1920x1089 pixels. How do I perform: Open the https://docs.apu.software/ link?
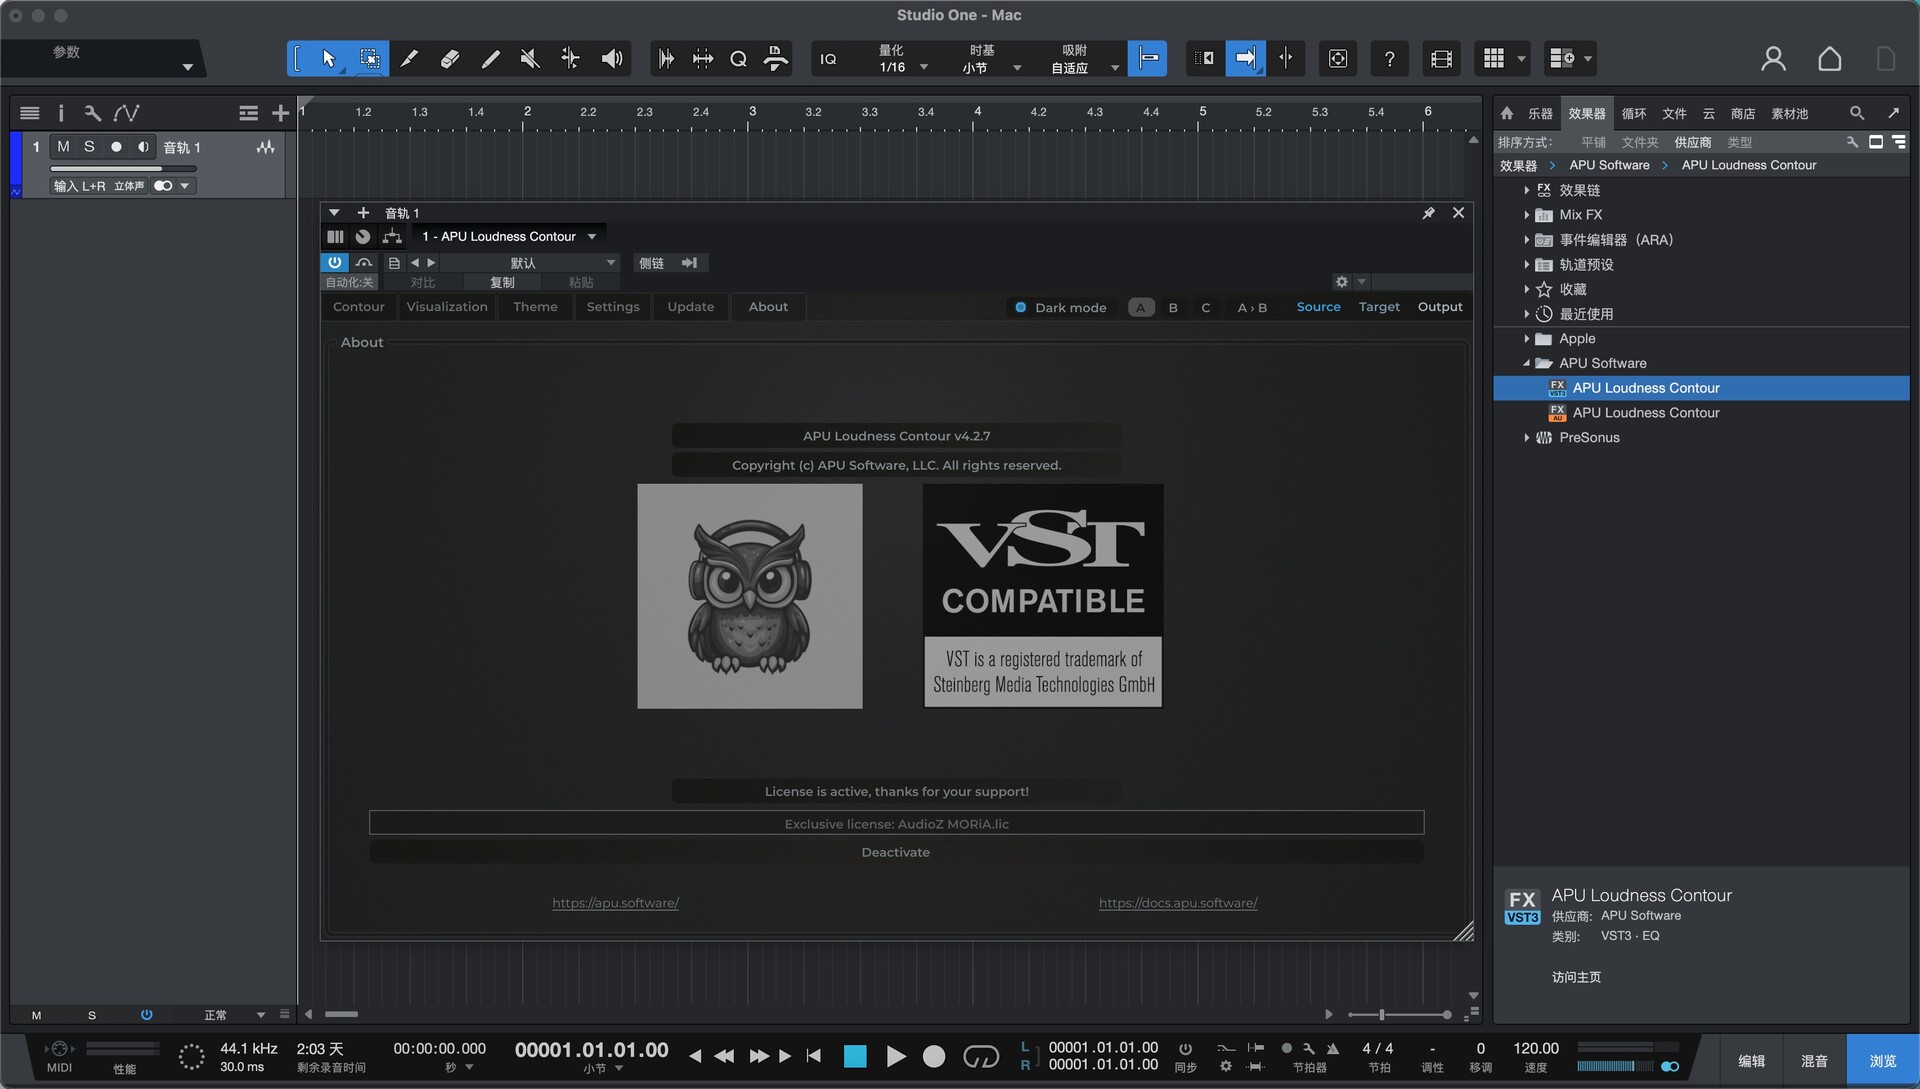1178,903
